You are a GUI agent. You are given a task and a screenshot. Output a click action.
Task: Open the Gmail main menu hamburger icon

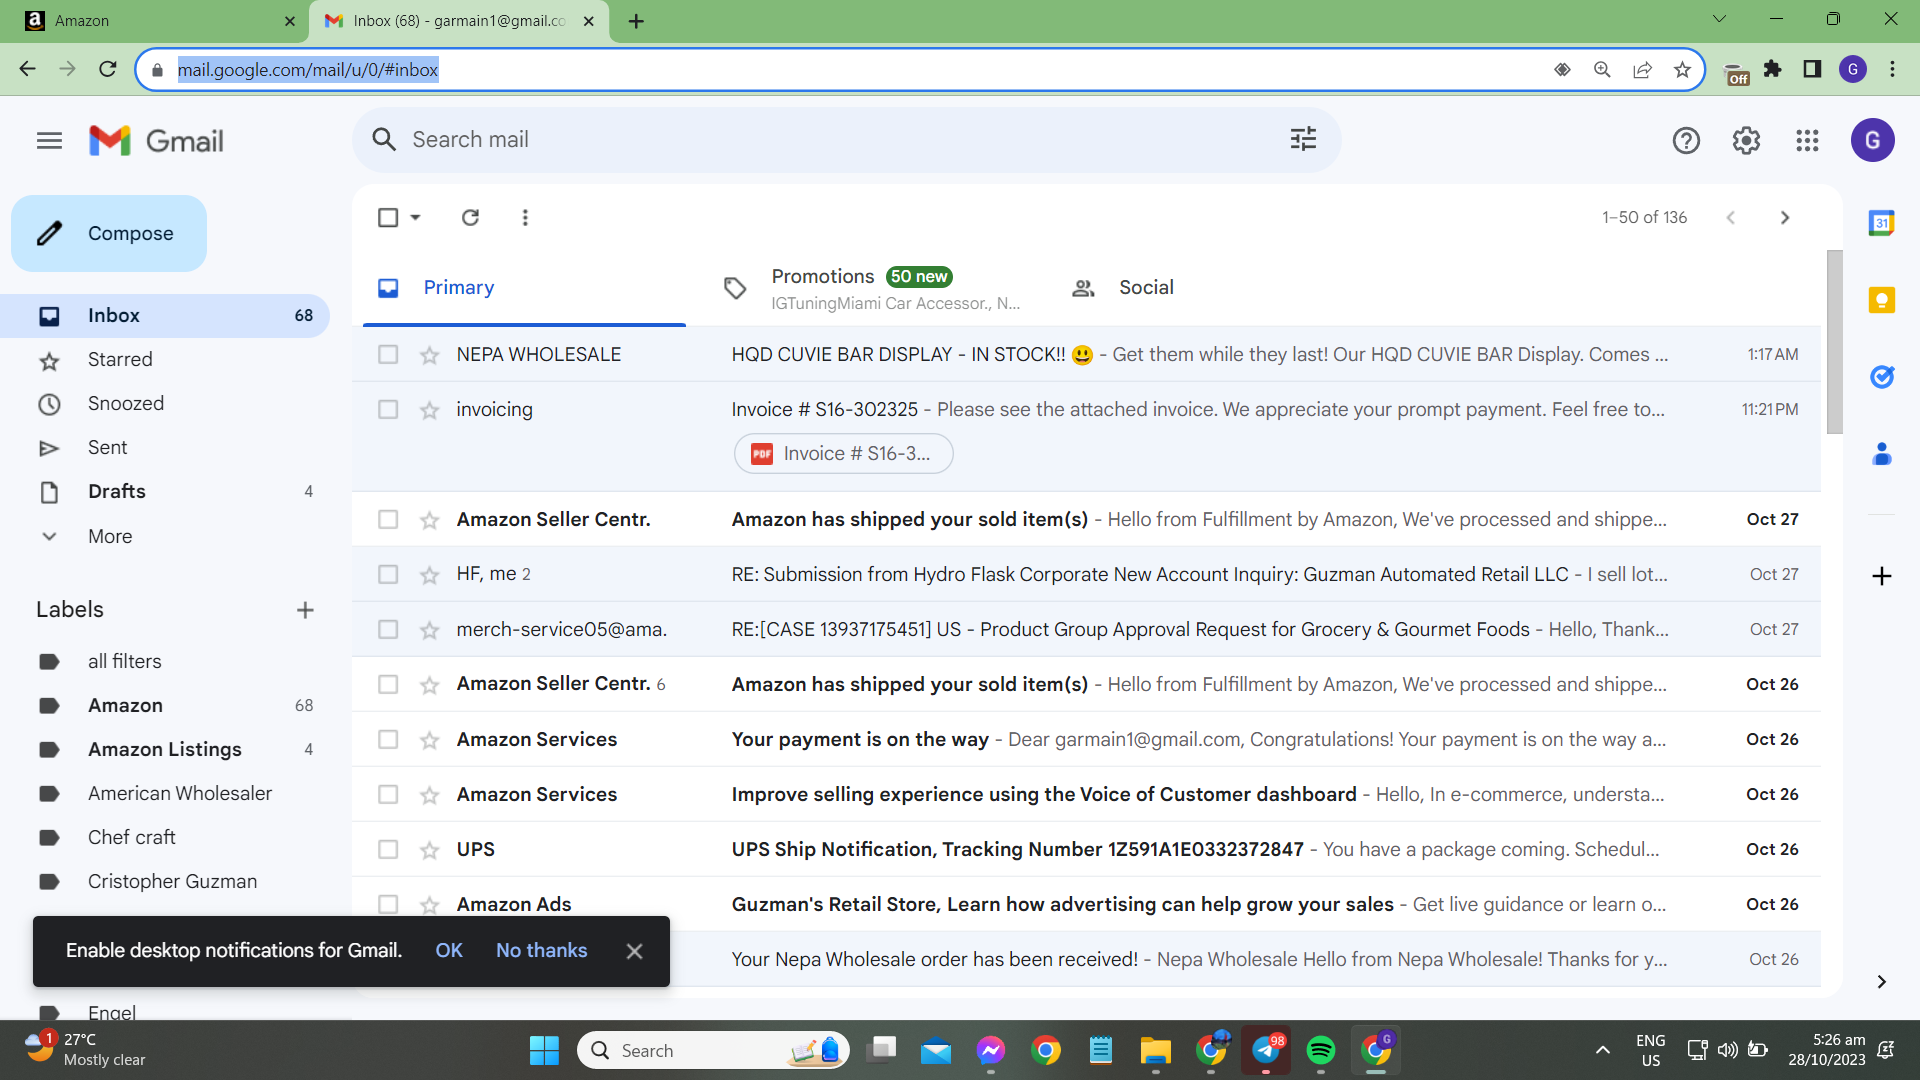pyautogui.click(x=49, y=141)
